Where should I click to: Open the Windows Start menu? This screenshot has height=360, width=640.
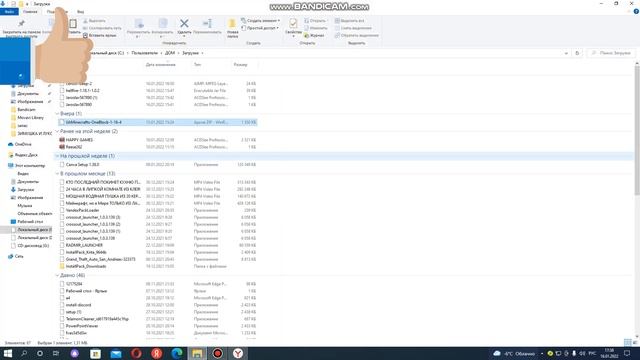(8, 353)
